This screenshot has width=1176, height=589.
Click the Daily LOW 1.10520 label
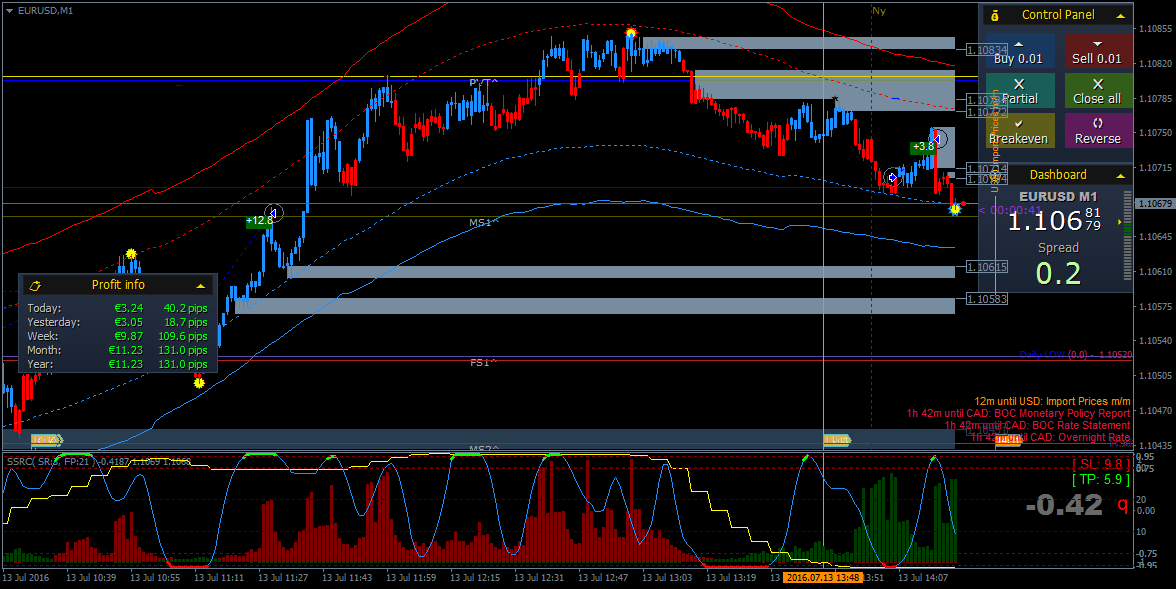click(1076, 355)
